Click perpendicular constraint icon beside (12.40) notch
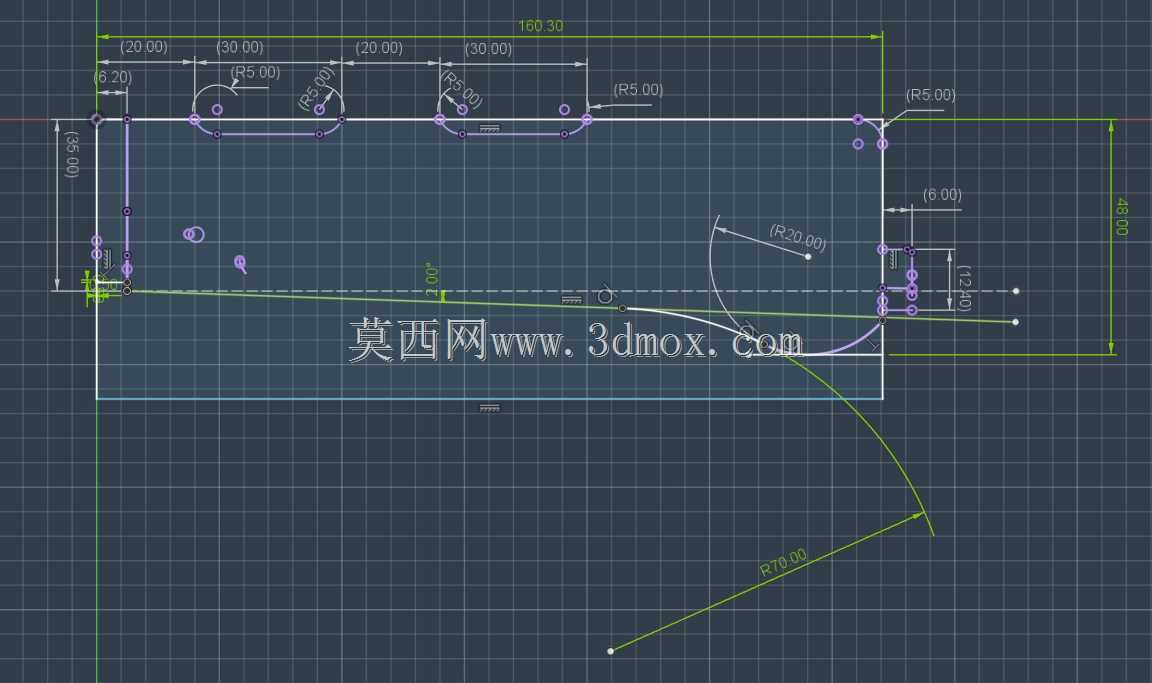 [x=893, y=259]
